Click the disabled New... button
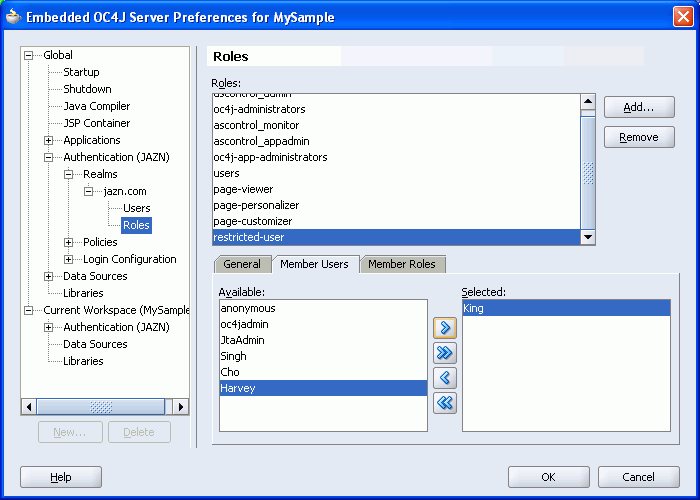Screen dimensions: 700x500 click(70, 432)
